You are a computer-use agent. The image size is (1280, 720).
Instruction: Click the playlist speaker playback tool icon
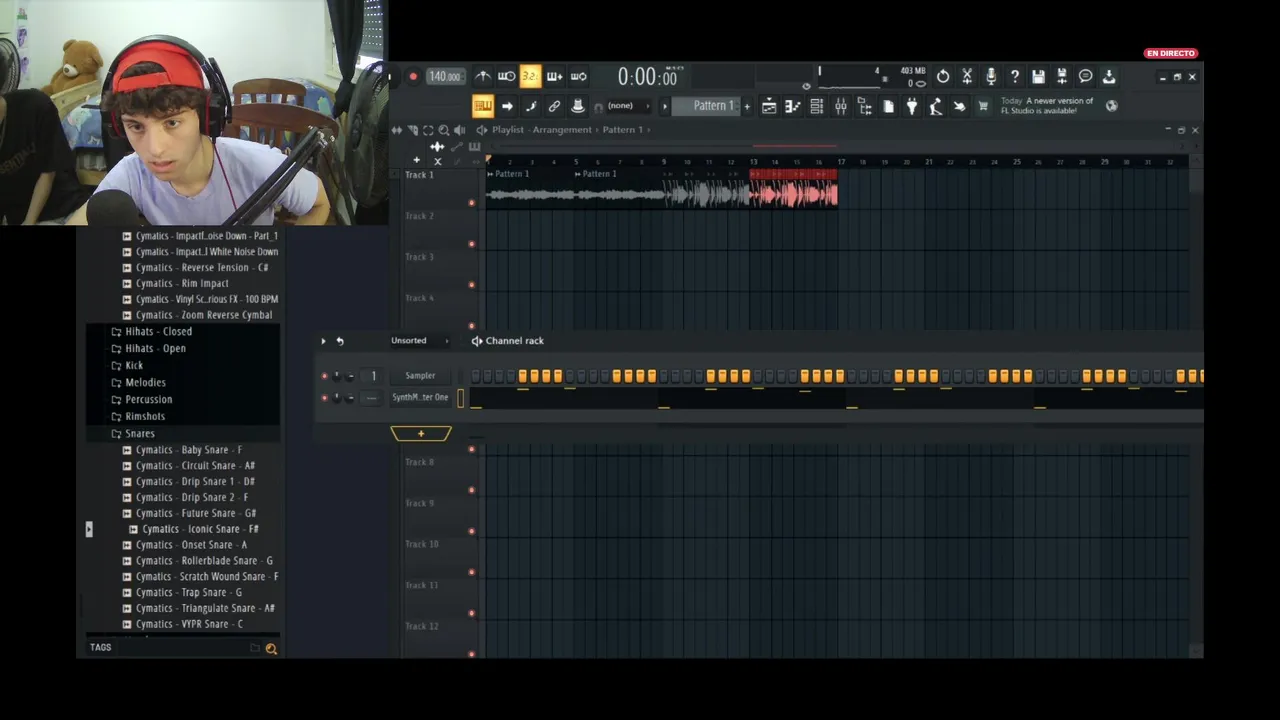click(459, 130)
